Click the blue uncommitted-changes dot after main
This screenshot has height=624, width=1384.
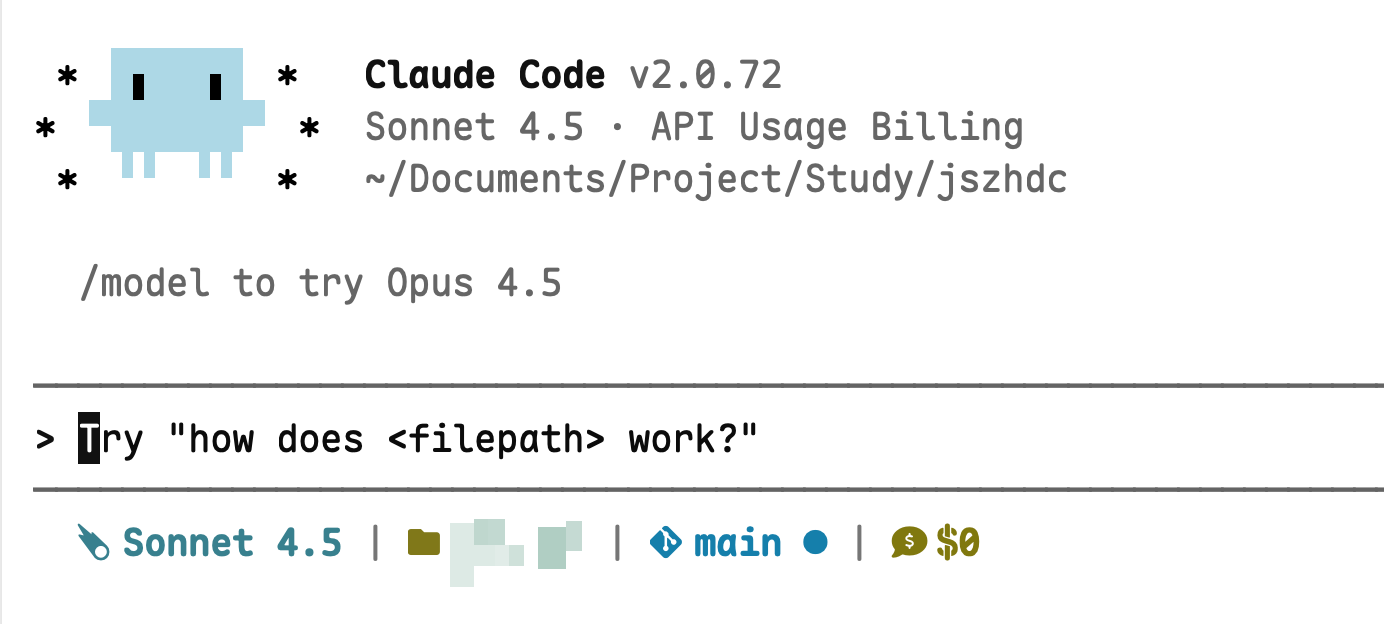[816, 543]
